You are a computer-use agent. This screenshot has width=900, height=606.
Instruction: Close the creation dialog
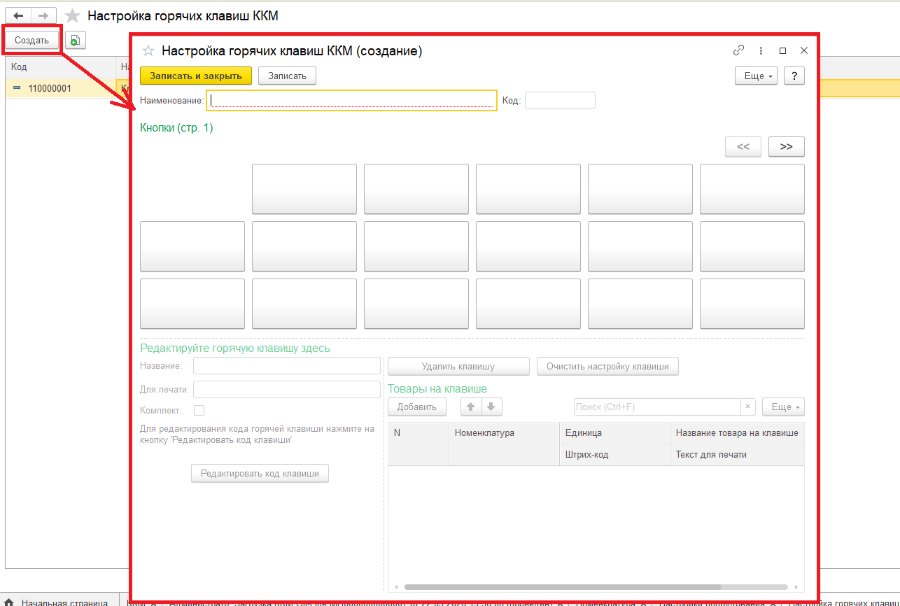(804, 50)
